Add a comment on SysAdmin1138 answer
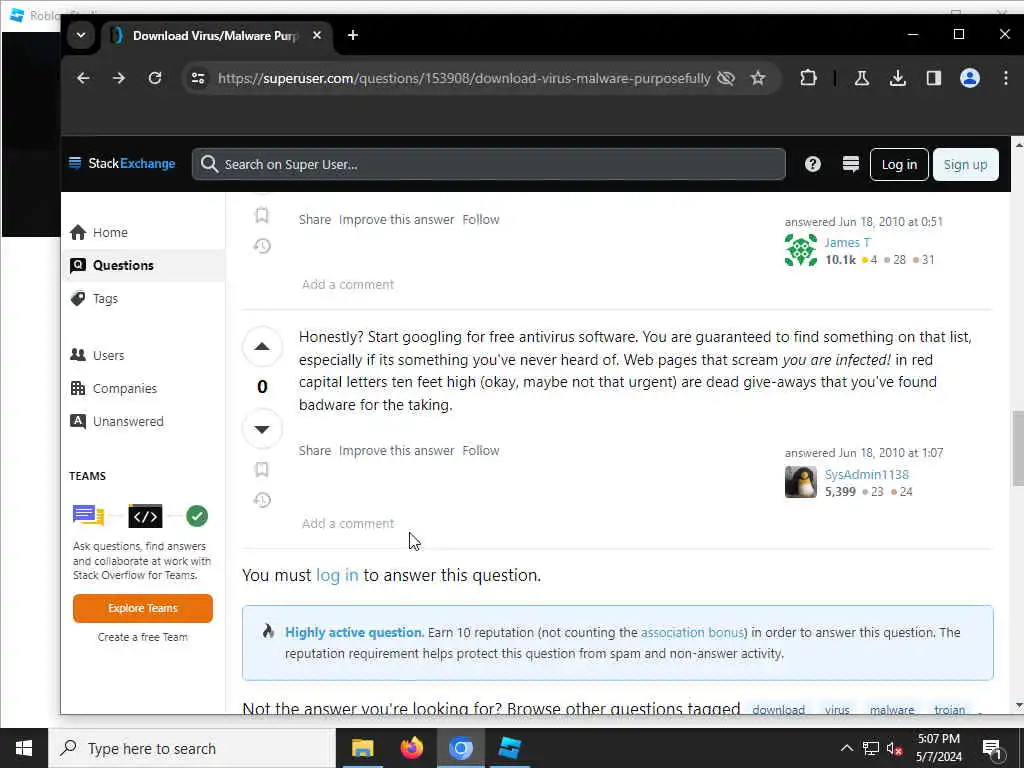This screenshot has height=768, width=1024. pyautogui.click(x=347, y=524)
